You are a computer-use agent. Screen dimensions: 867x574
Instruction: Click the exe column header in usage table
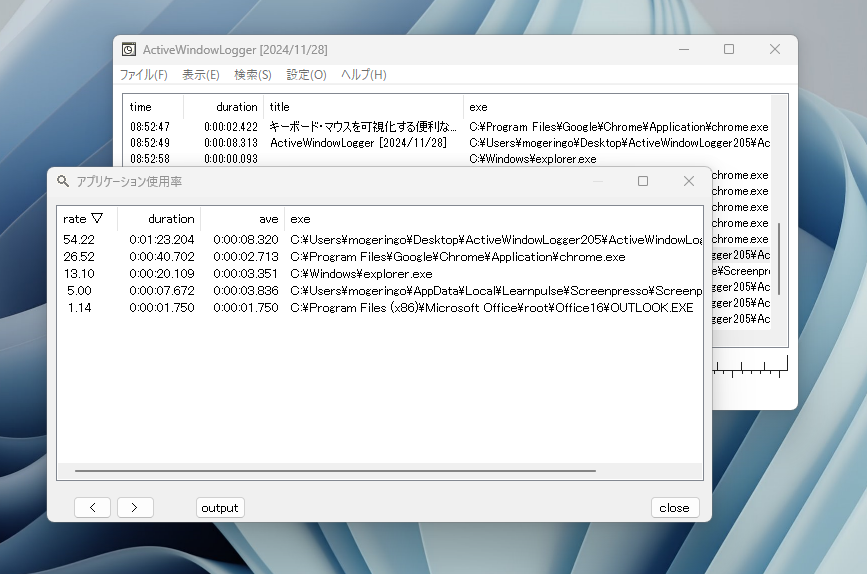pos(493,219)
